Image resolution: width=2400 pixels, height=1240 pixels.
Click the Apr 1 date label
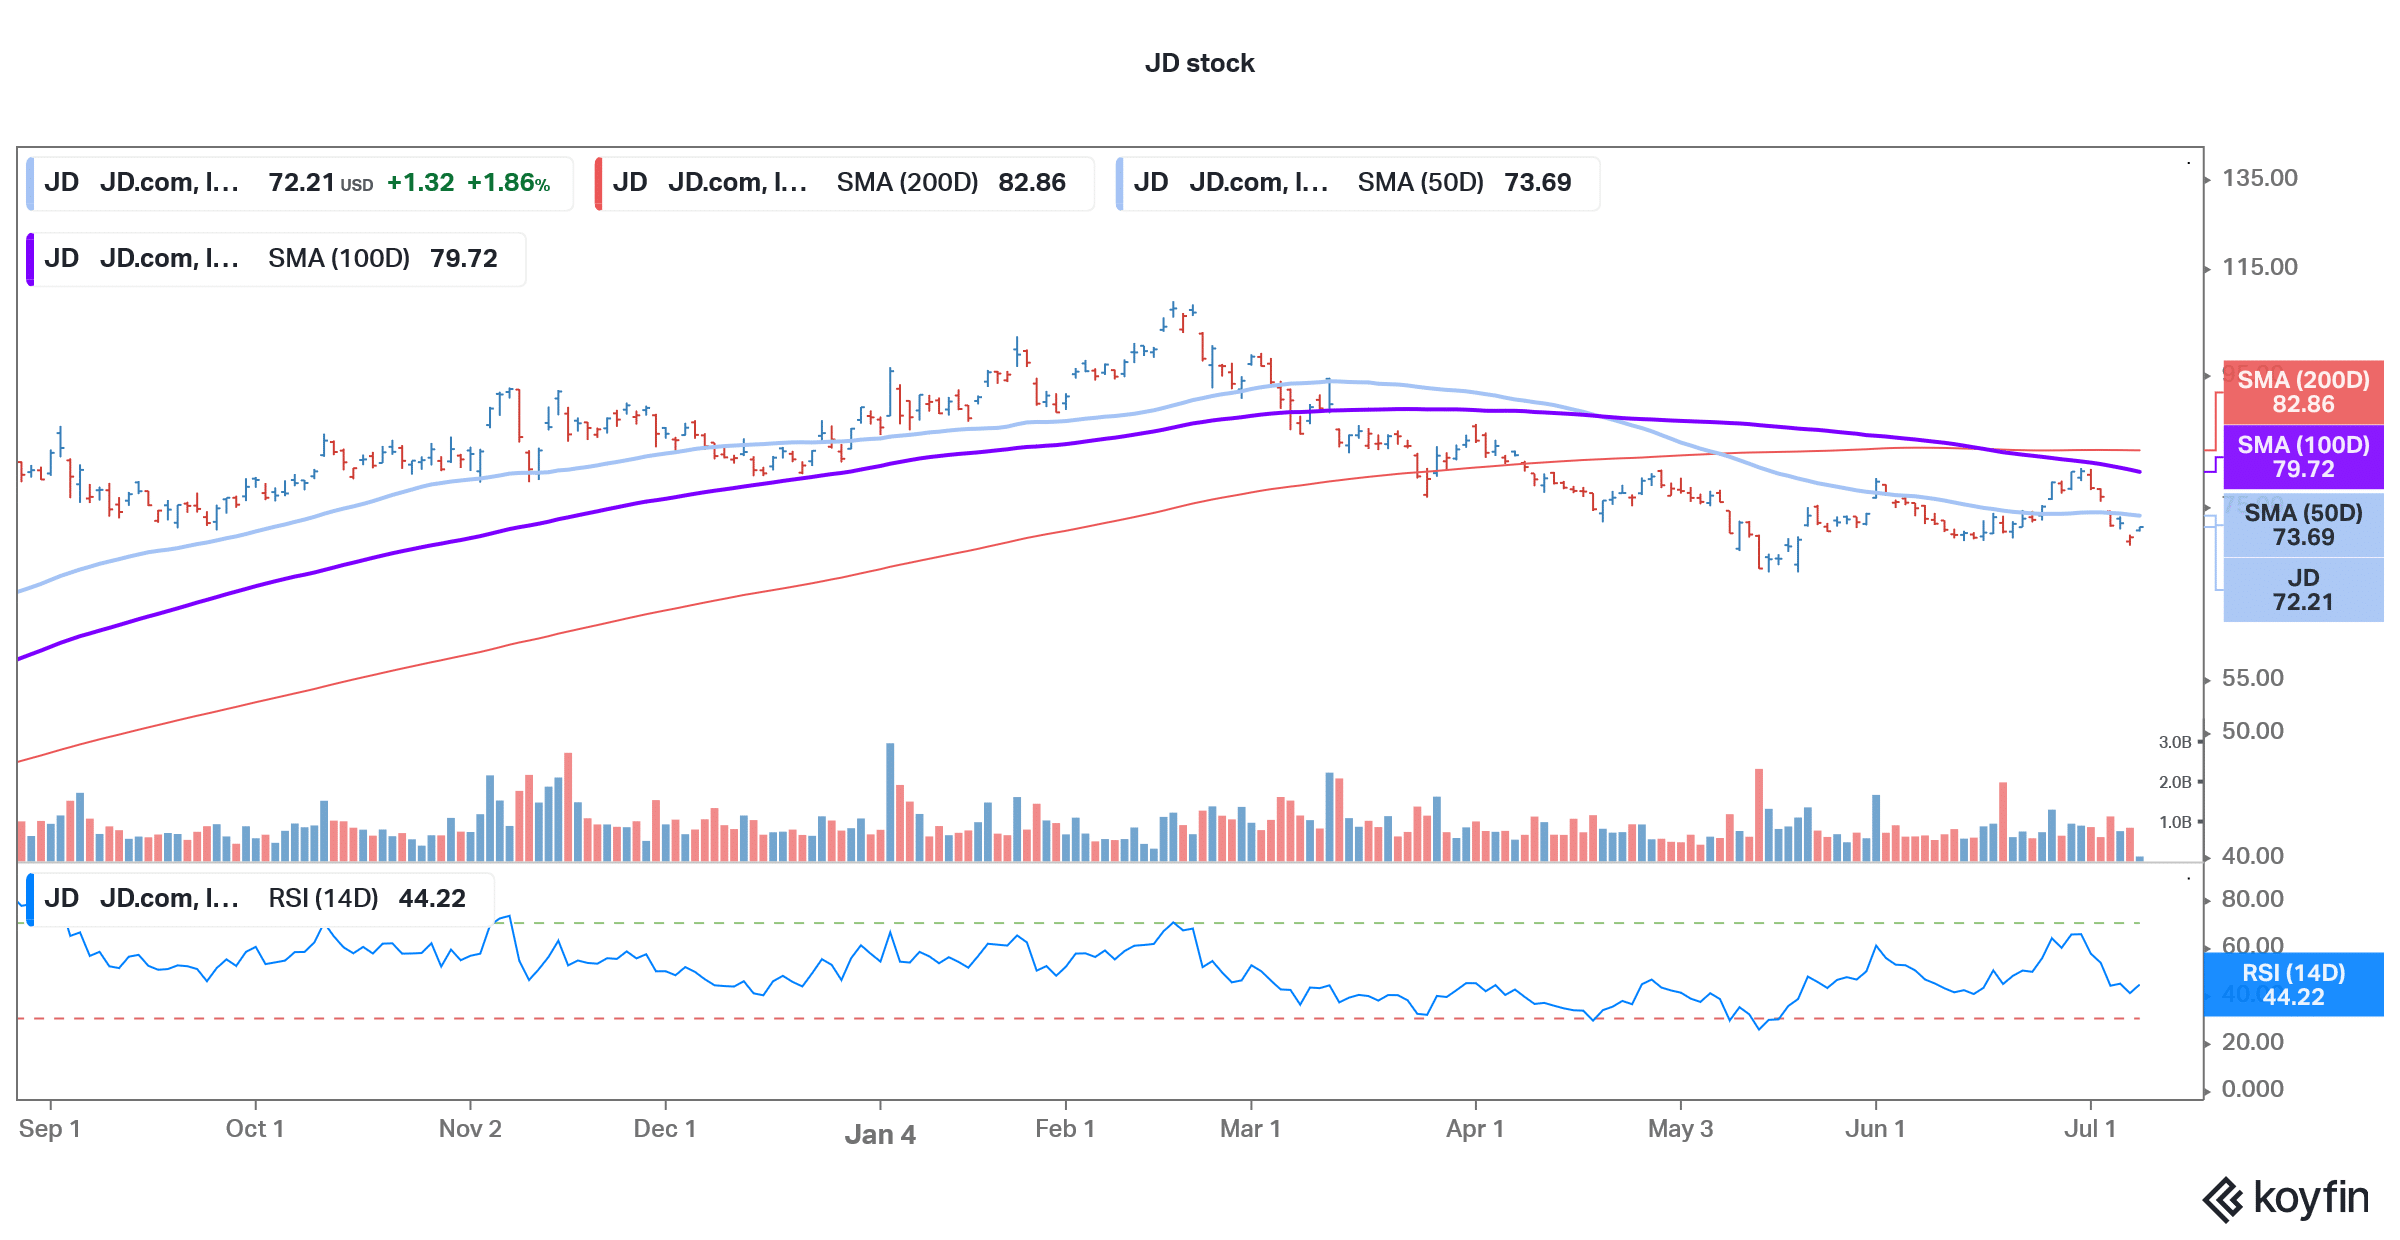[1475, 1129]
